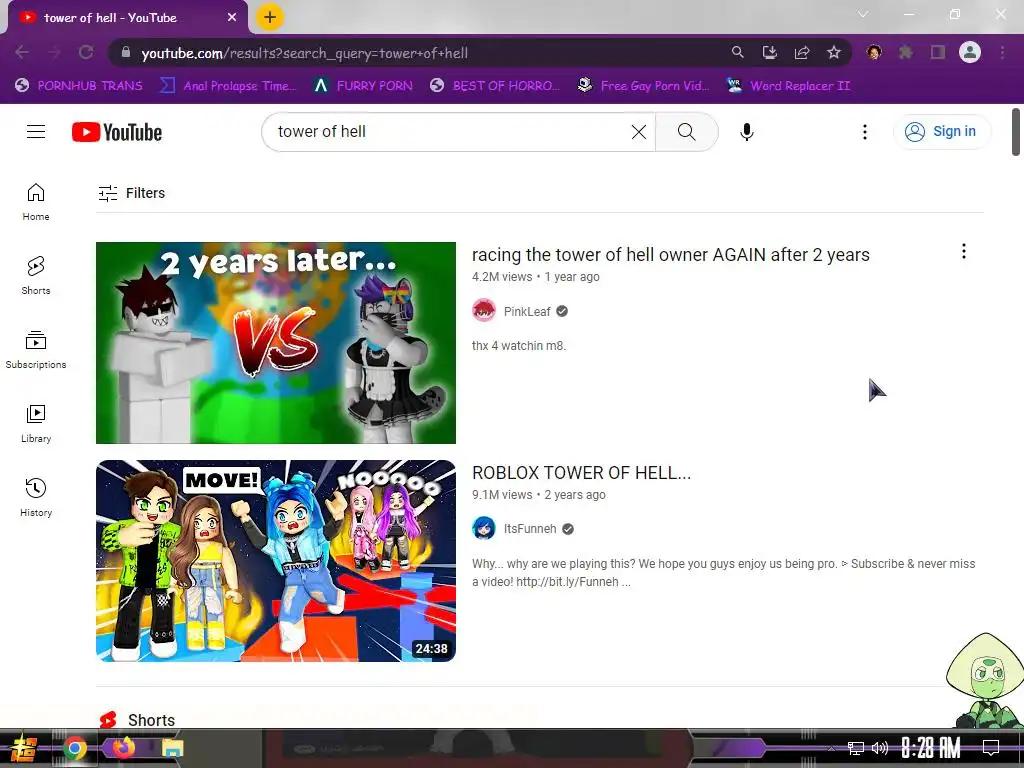1024x768 pixels.
Task: Click the ItsFunneh channel avatar
Action: point(484,528)
